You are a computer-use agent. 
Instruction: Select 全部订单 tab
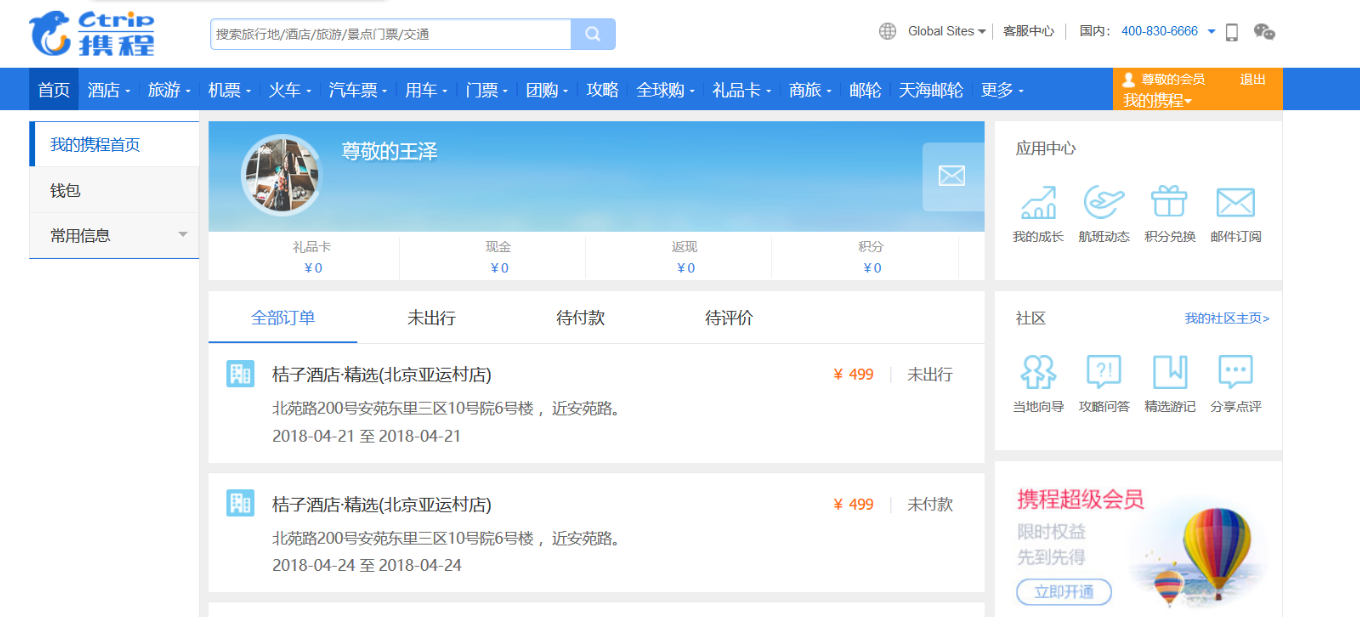(283, 318)
